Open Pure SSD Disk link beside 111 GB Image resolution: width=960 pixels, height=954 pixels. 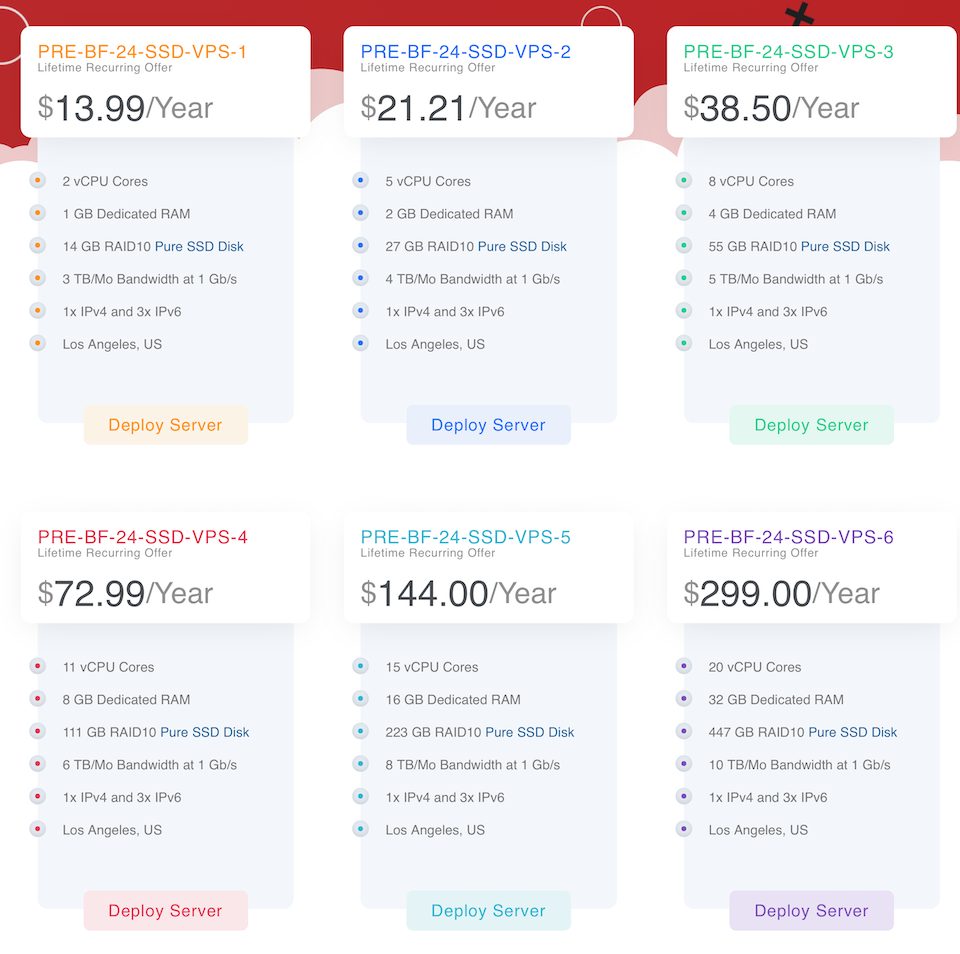pos(204,732)
